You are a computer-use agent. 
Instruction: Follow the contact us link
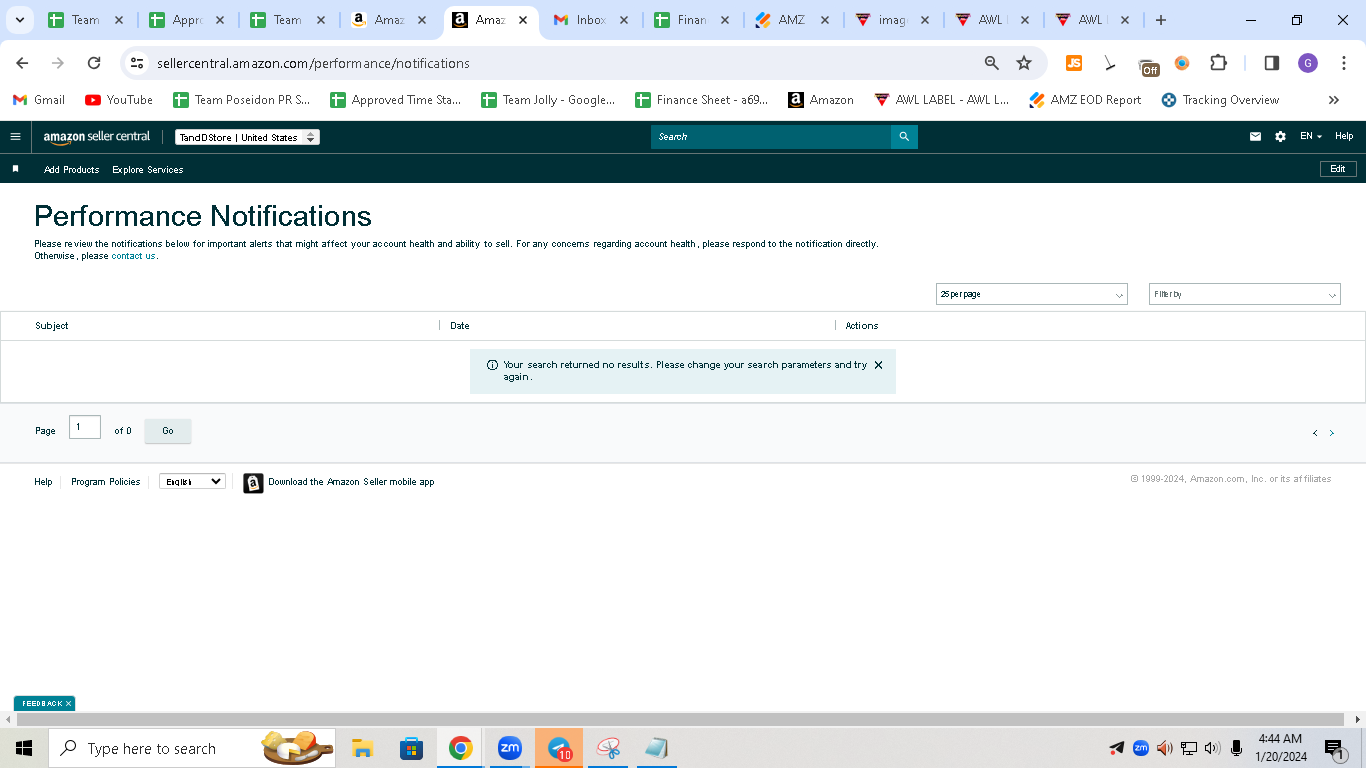[x=133, y=256]
